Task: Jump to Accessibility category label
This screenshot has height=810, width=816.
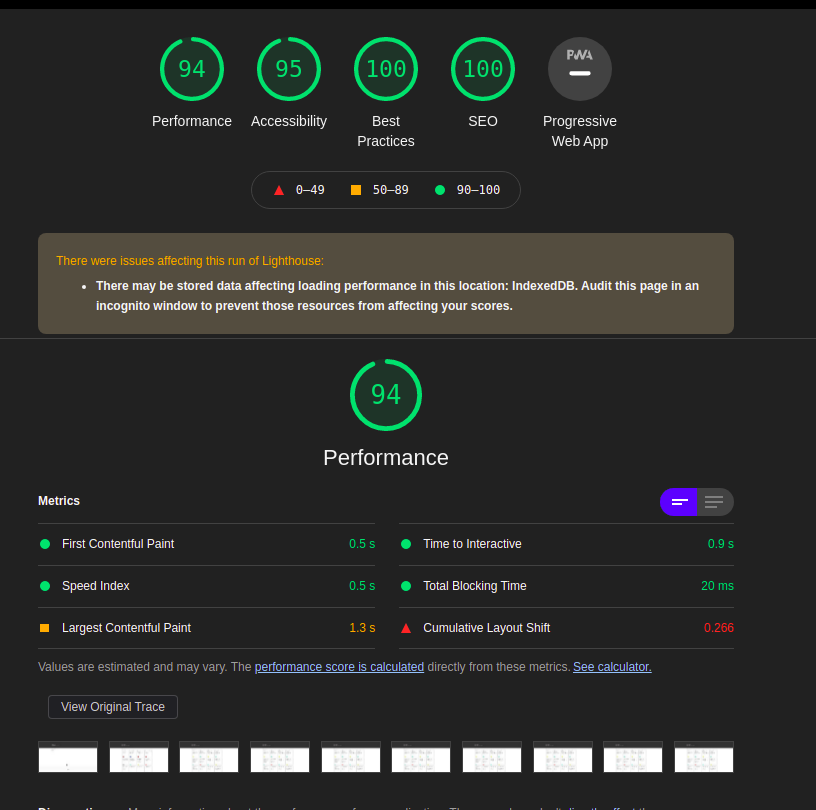Action: [289, 121]
